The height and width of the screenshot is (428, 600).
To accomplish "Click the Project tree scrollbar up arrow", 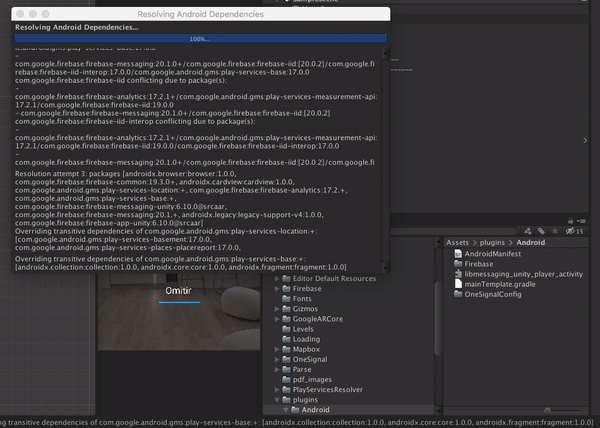I will click(x=439, y=242).
